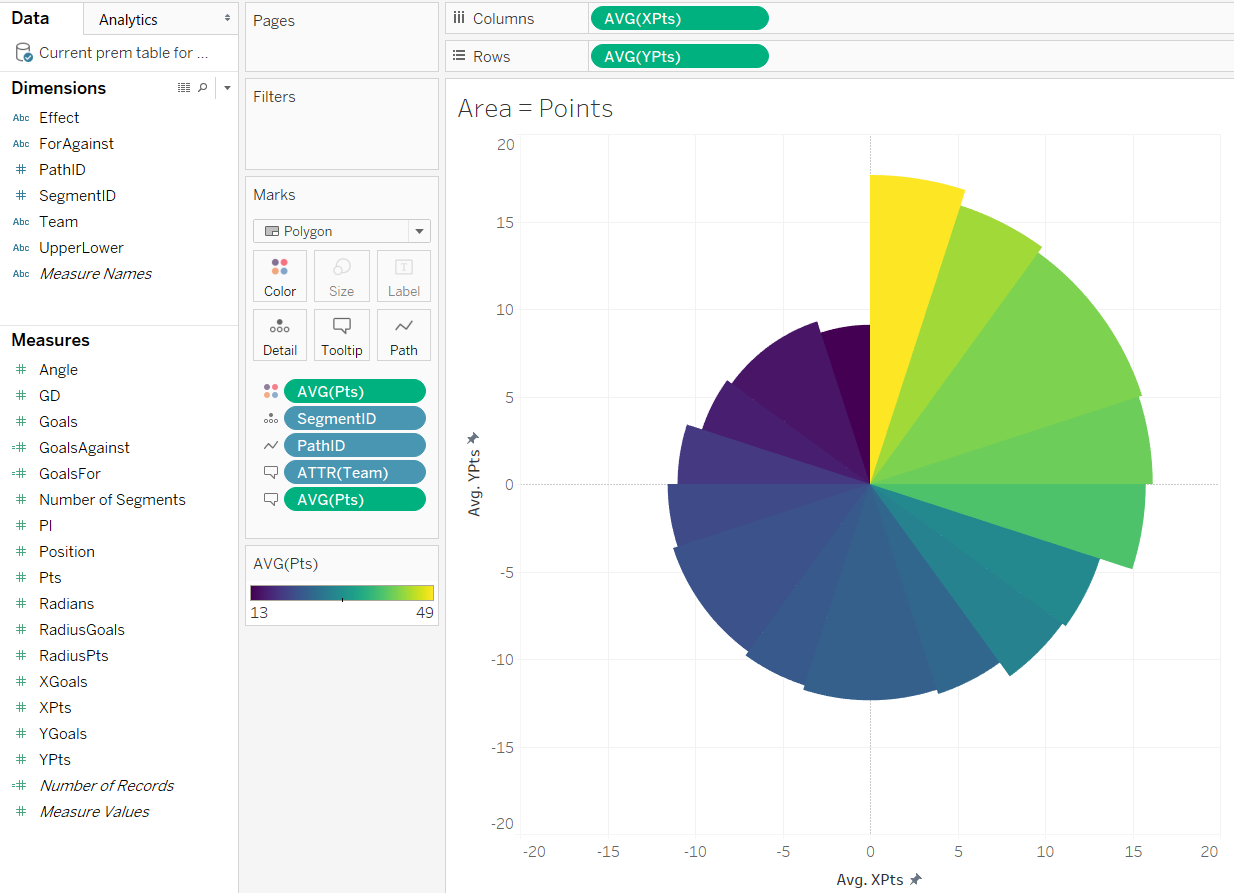Select the ForAgainst dimension
Viewport: 1234px width, 894px height.
pyautogui.click(x=76, y=143)
